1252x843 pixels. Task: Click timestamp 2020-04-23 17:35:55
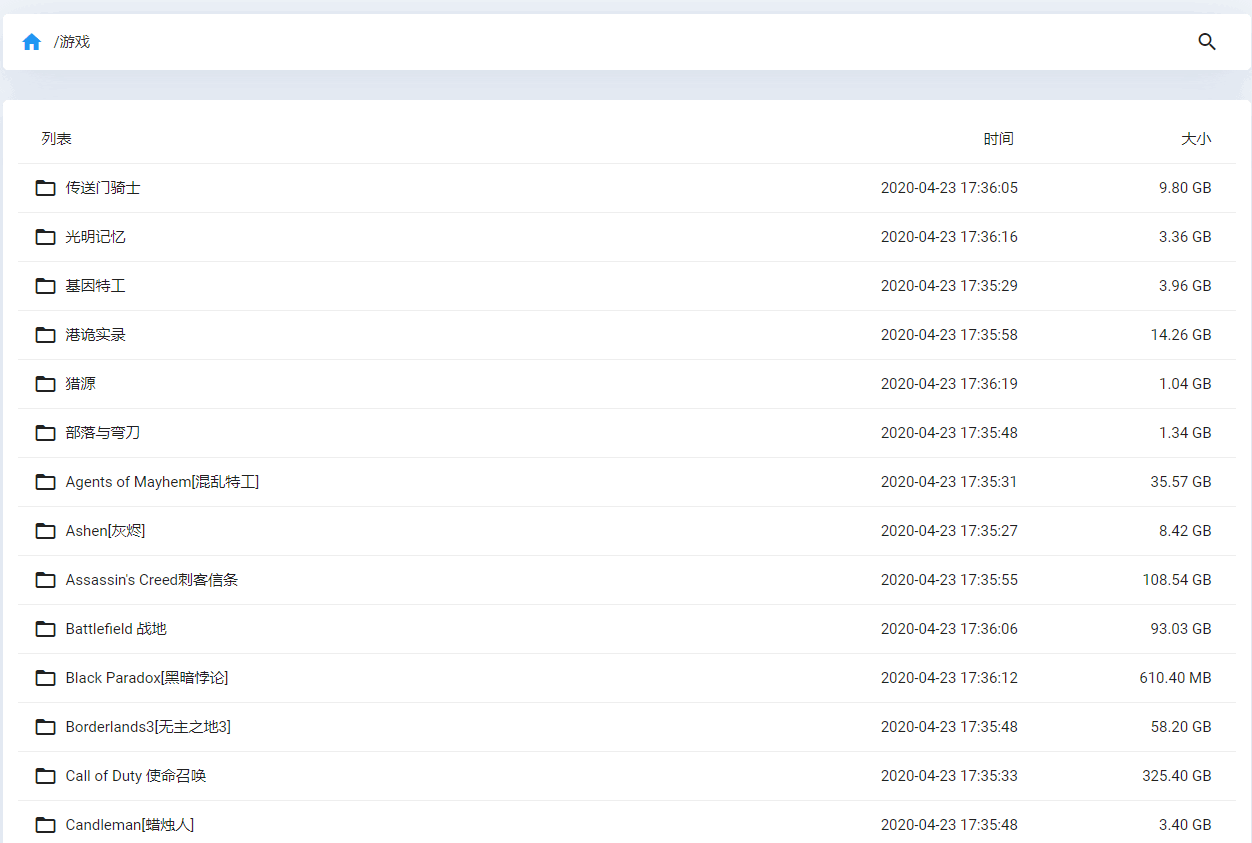pyautogui.click(x=949, y=580)
